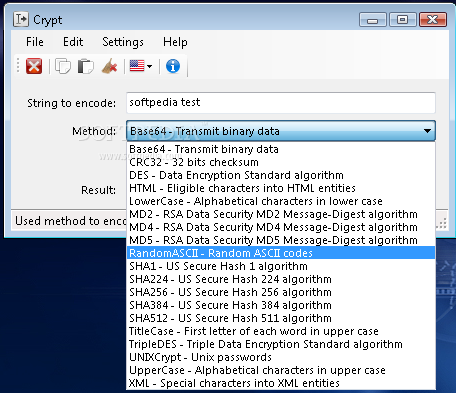456x393 pixels.
Task: Open the Help menu
Action: pyautogui.click(x=175, y=42)
